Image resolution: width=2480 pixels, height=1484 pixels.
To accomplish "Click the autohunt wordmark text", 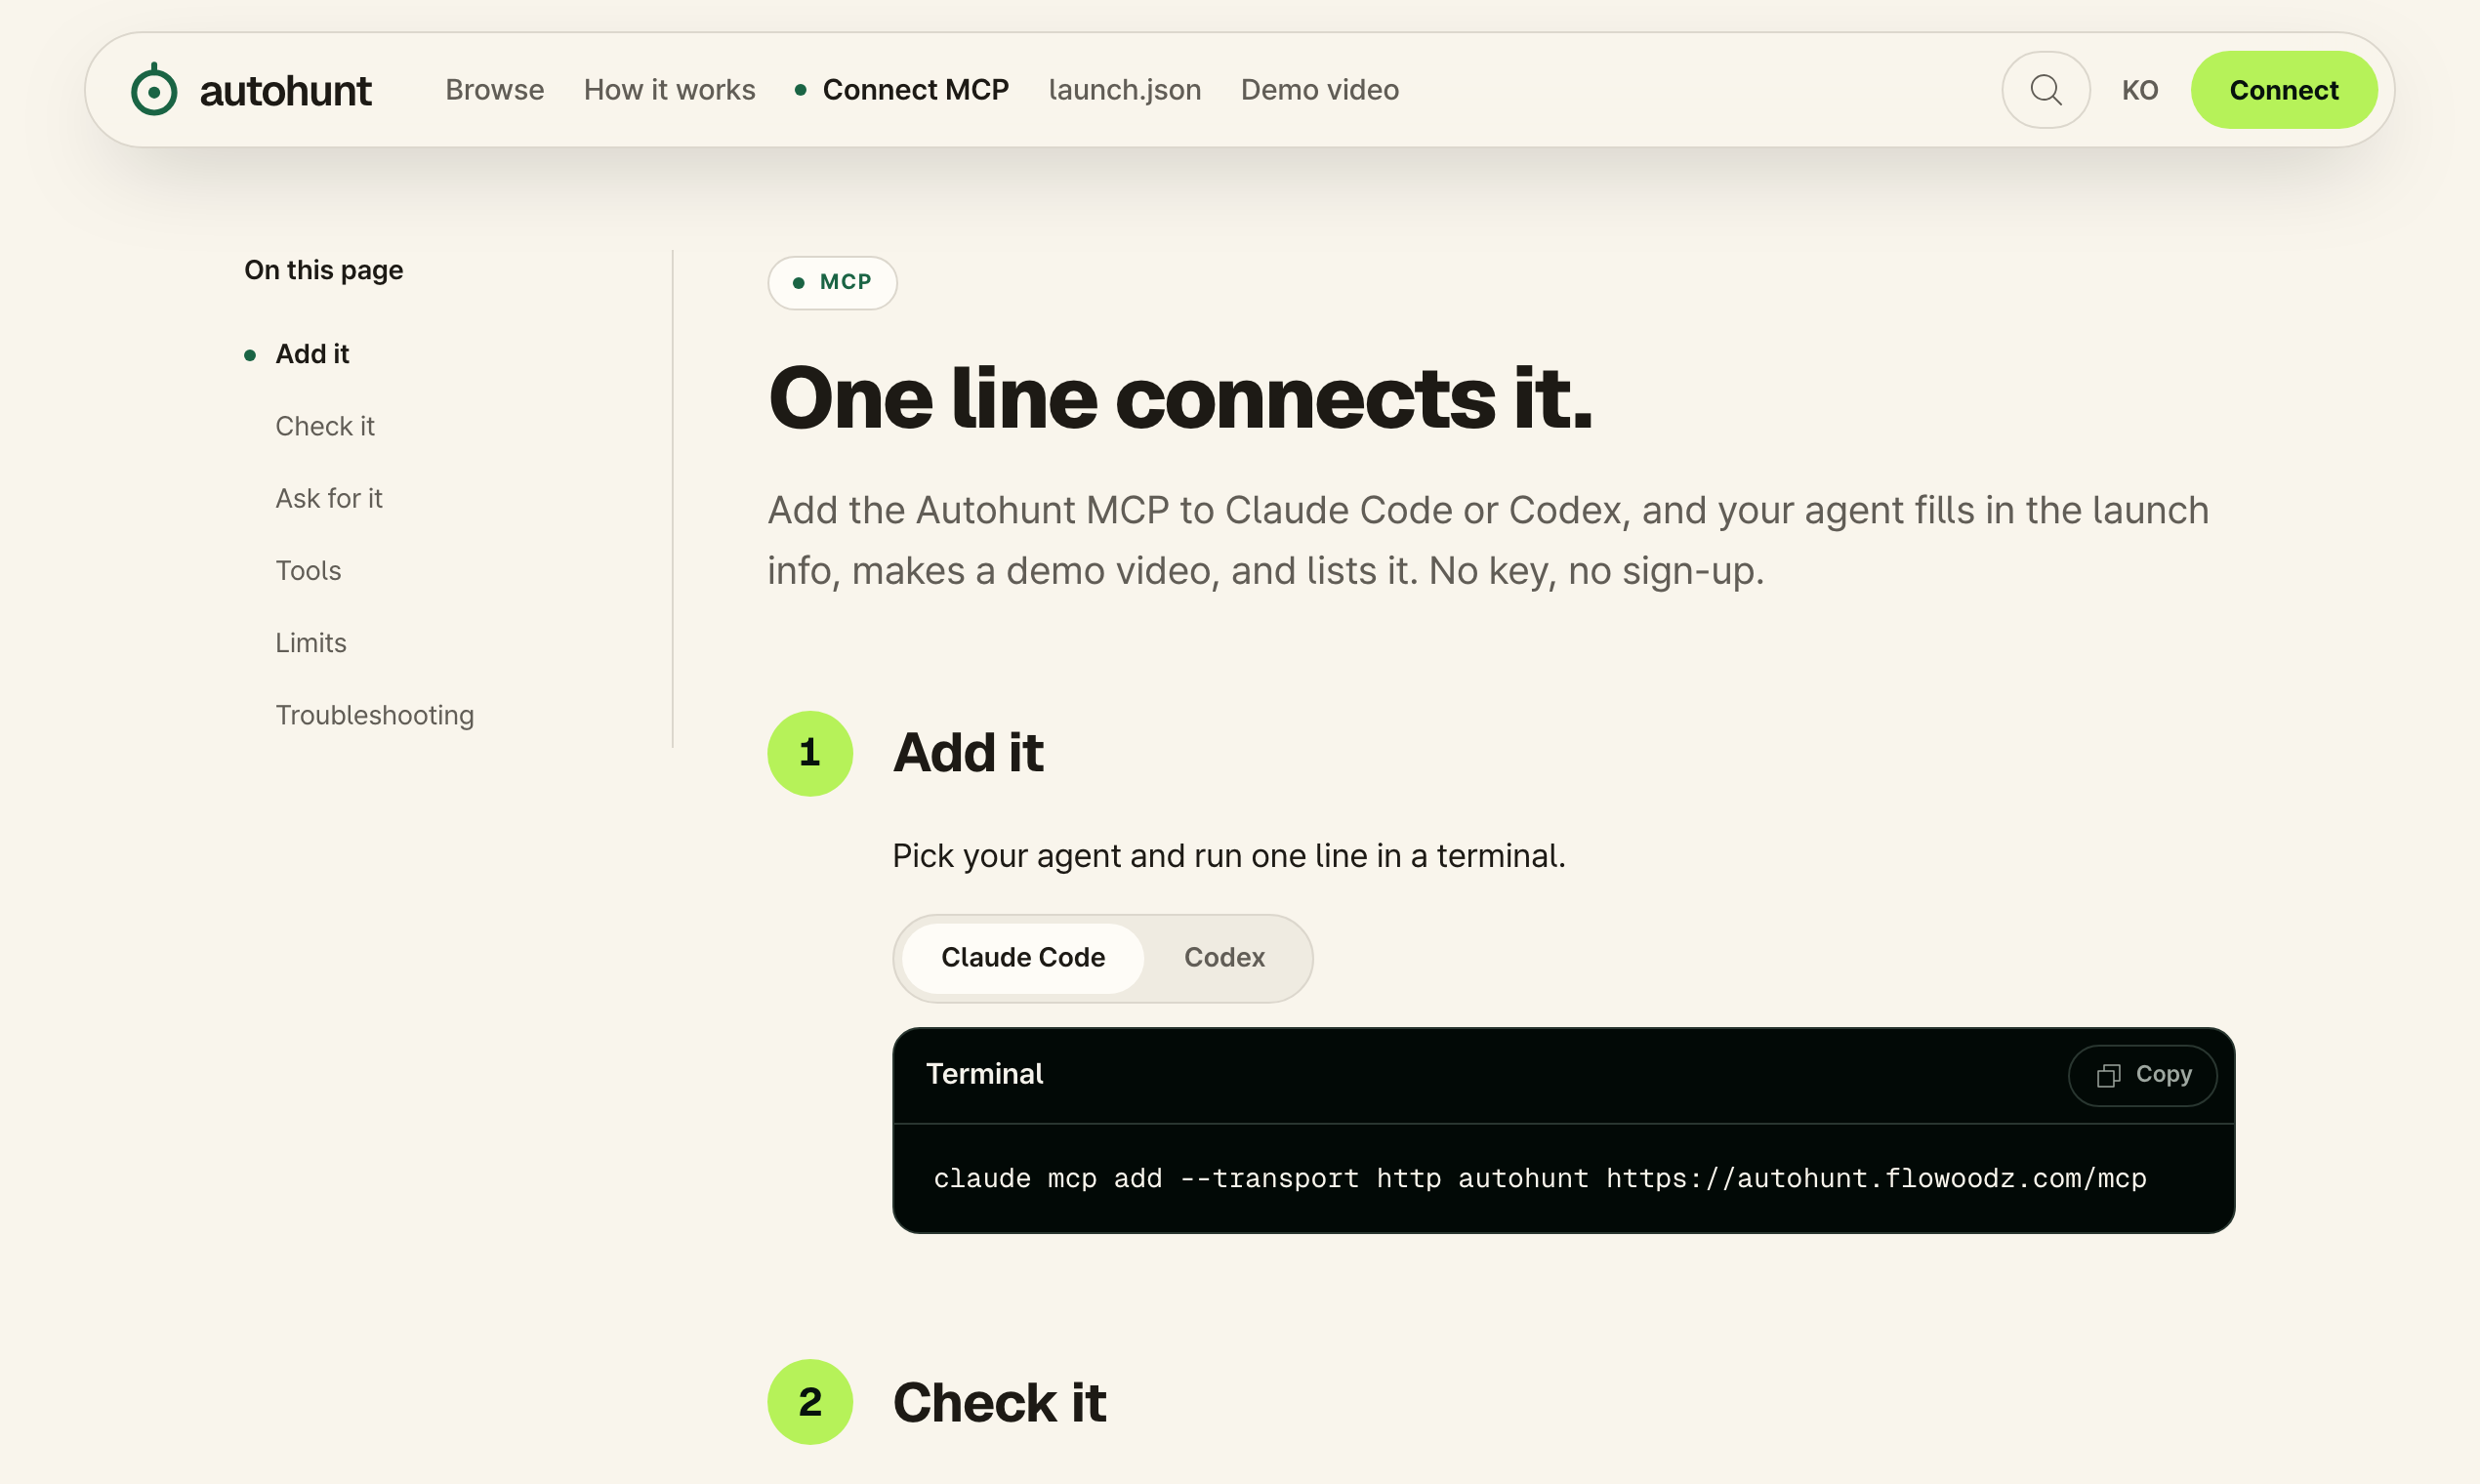I will point(285,91).
